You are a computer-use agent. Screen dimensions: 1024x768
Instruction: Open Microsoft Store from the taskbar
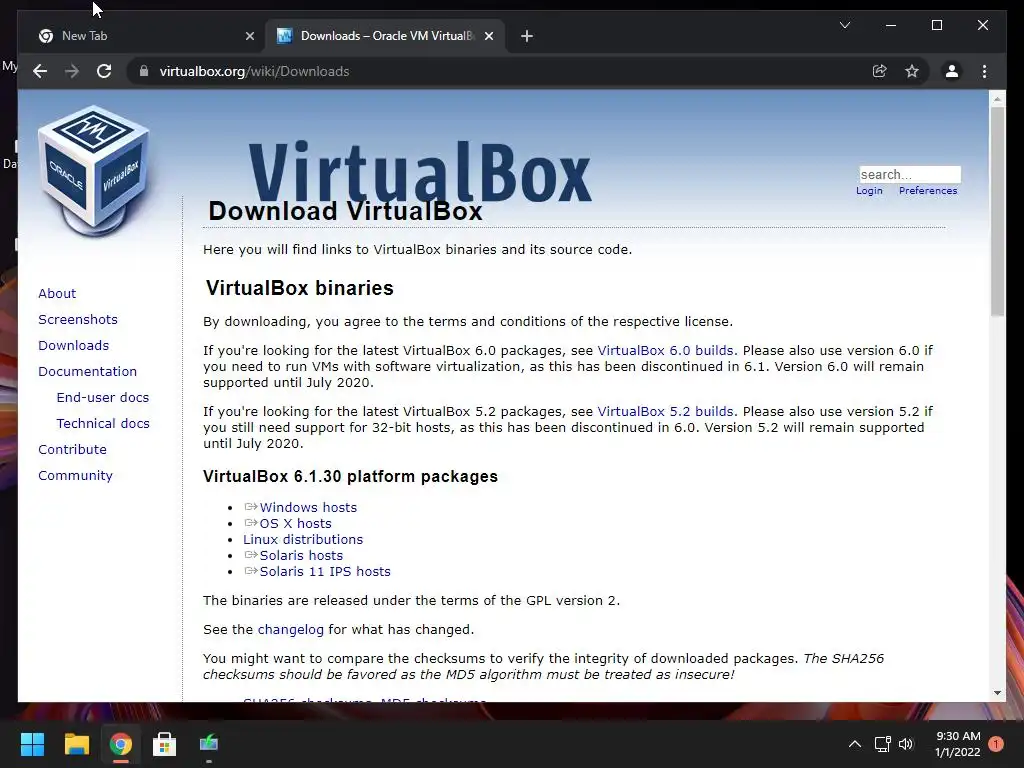click(x=164, y=744)
